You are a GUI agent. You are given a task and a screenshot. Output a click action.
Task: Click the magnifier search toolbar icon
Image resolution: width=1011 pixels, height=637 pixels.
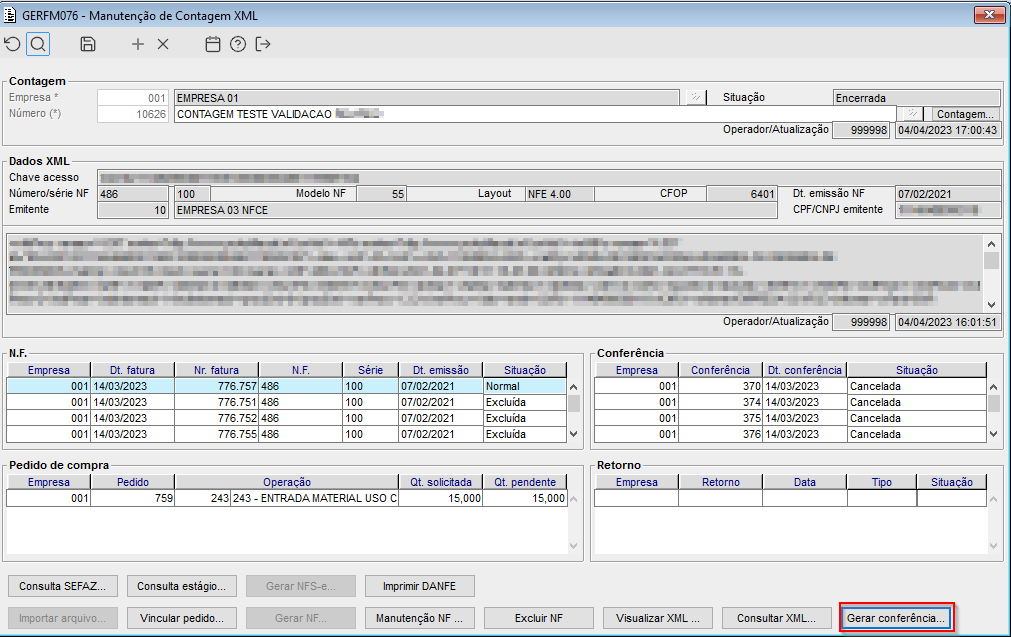(38, 44)
